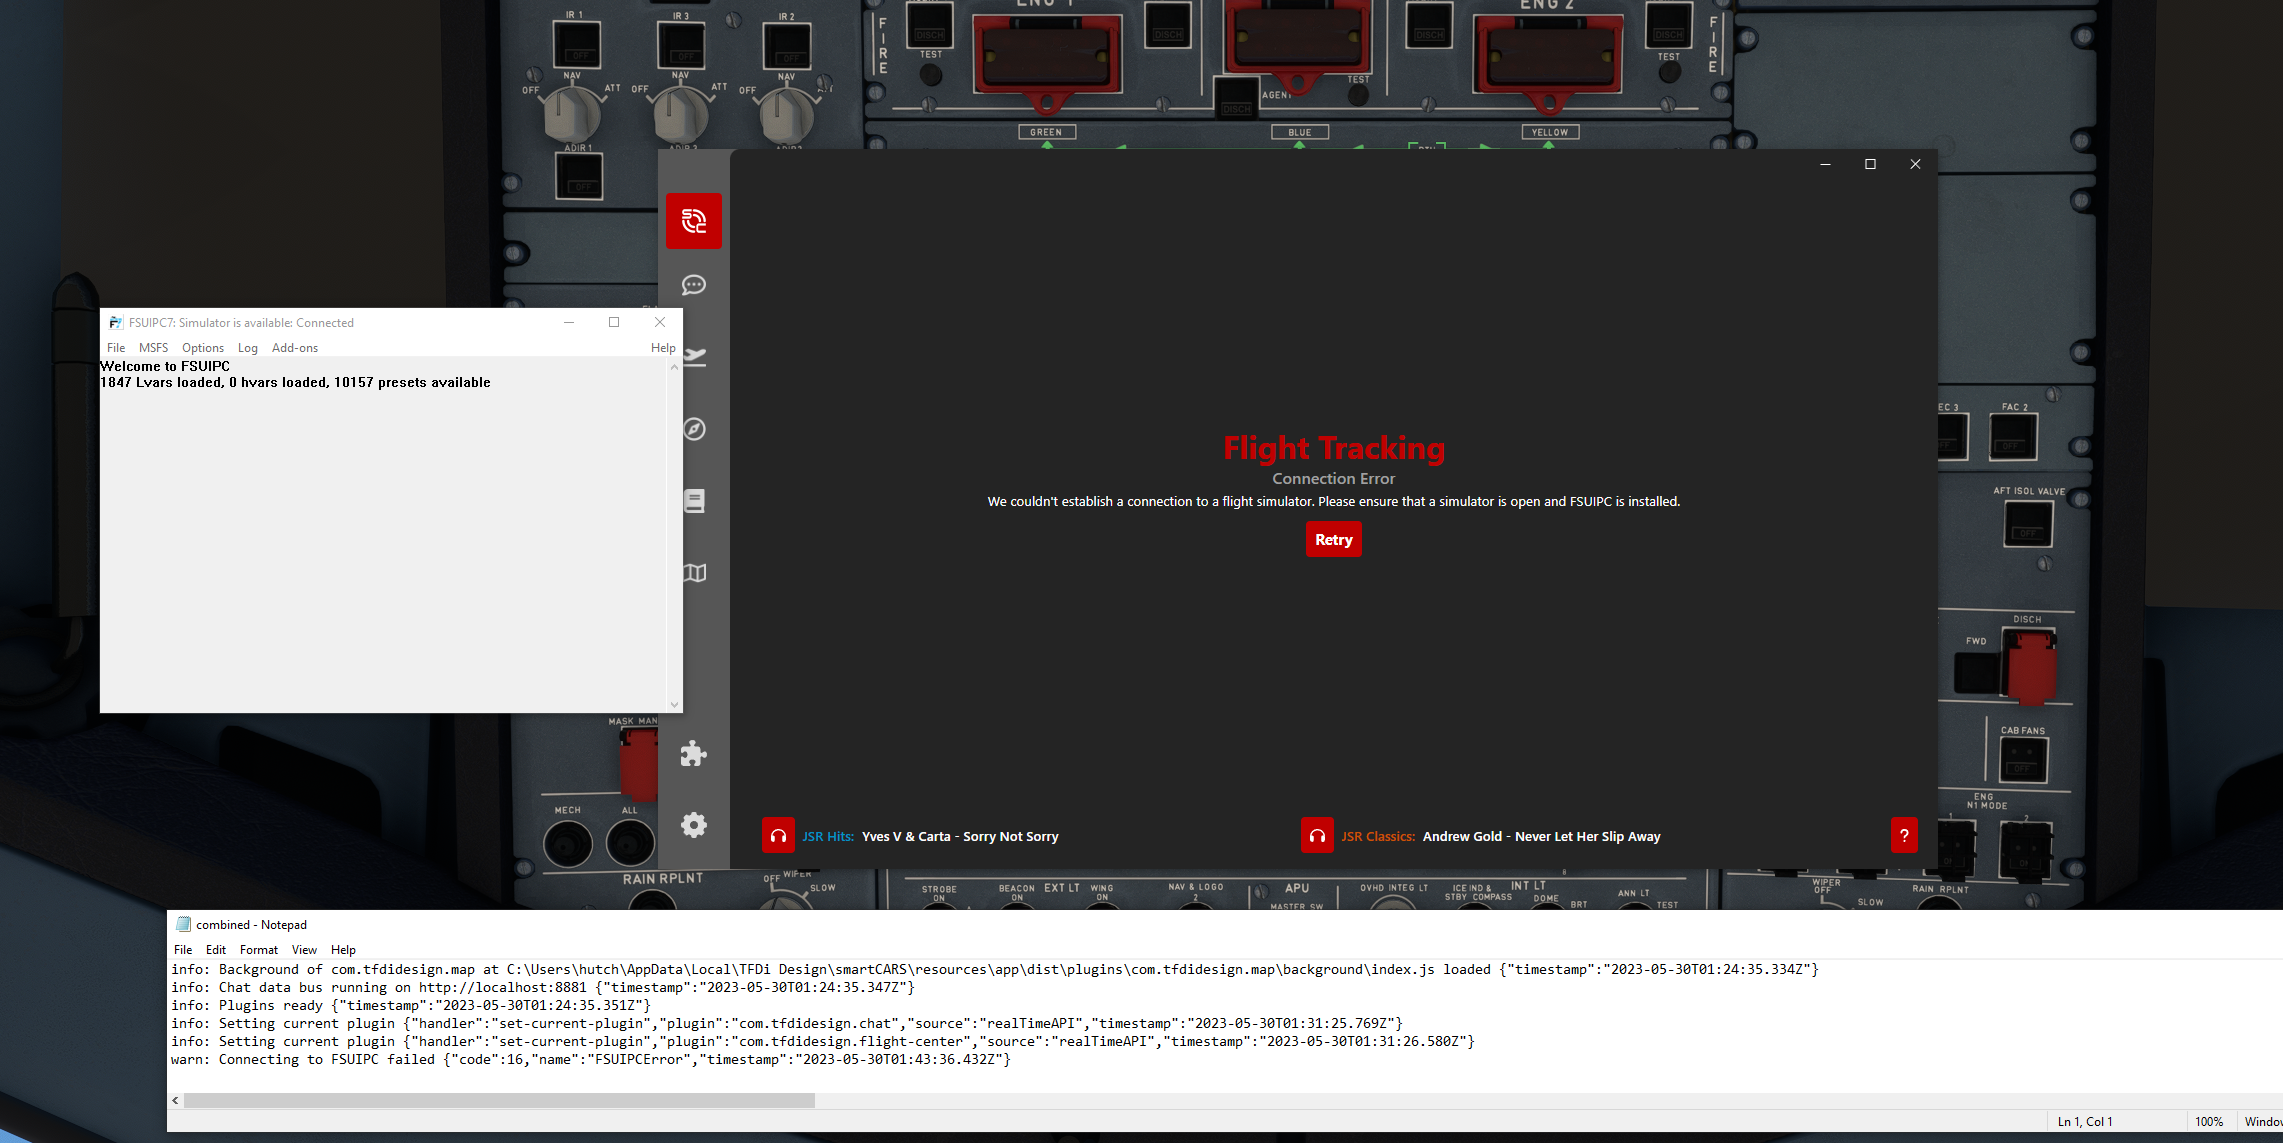Open the chat bubble icon in the sidebar
This screenshot has height=1143, width=2283.
(693, 285)
